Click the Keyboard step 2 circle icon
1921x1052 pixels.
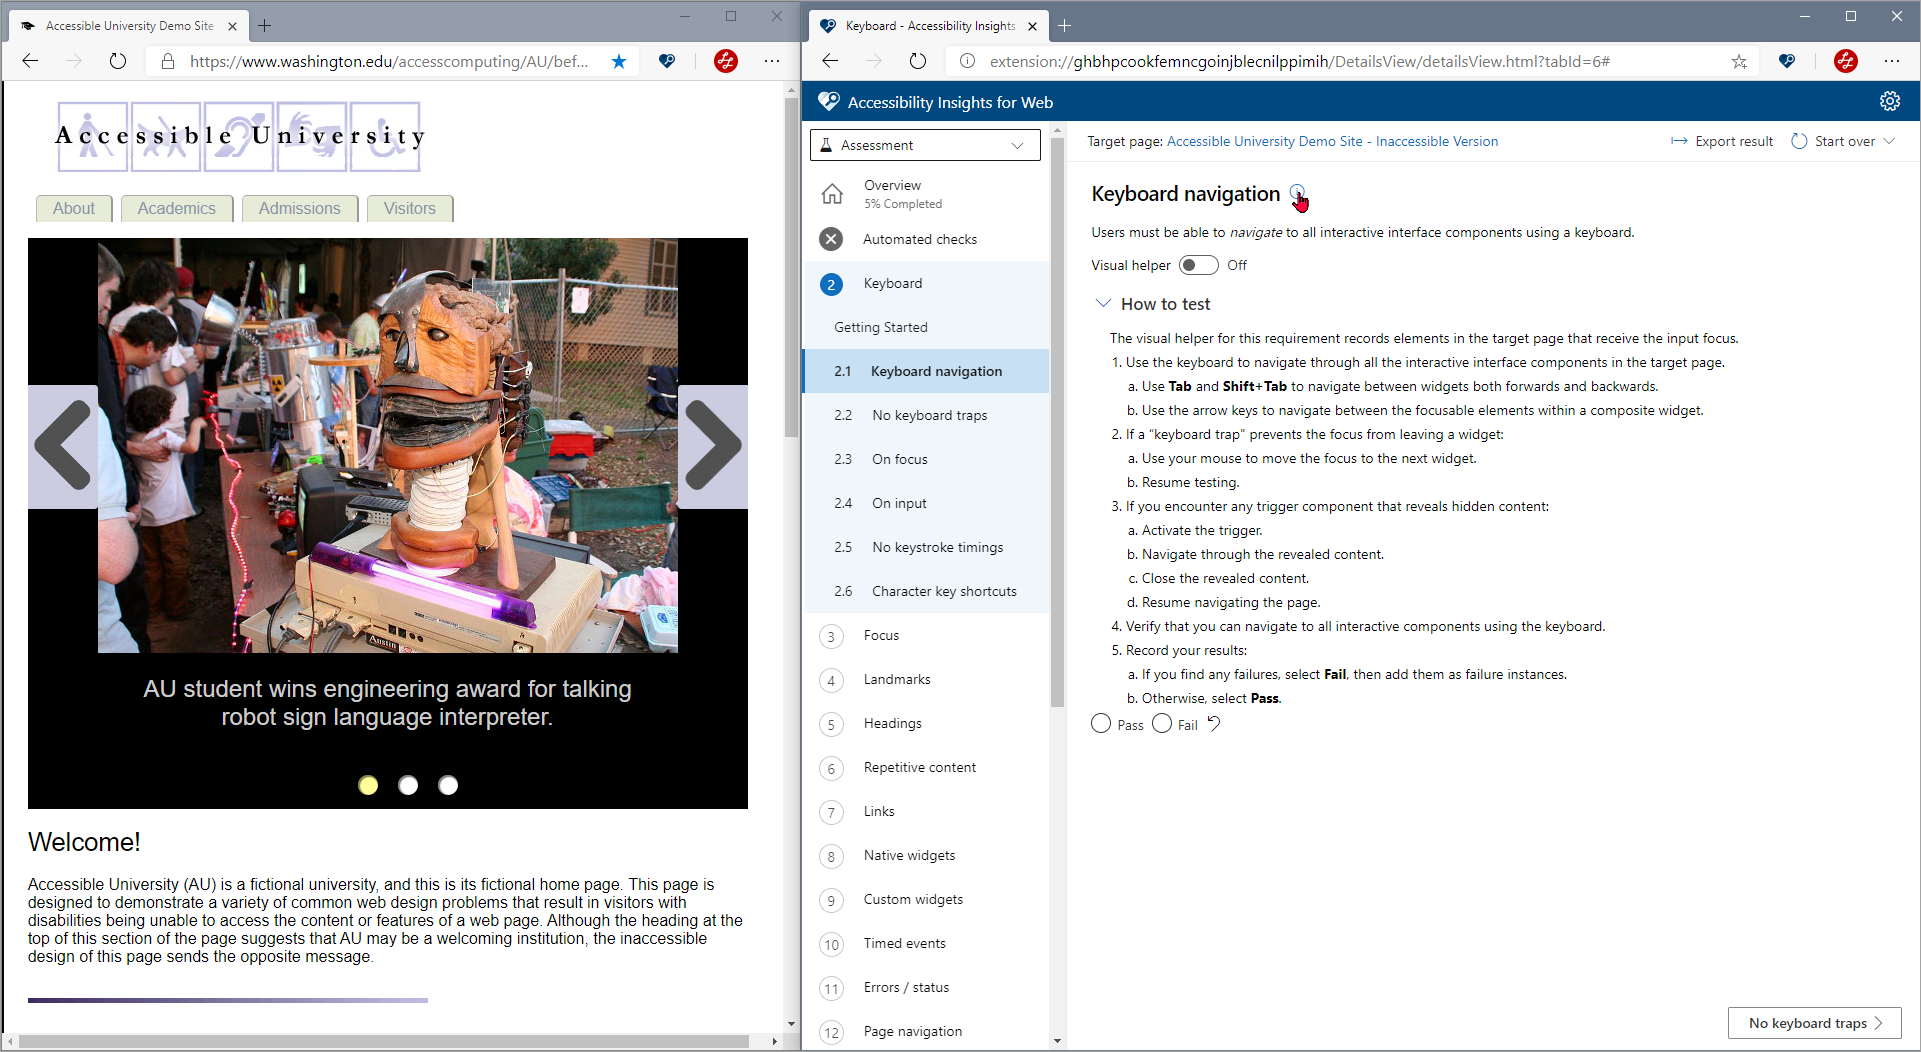pyautogui.click(x=831, y=284)
